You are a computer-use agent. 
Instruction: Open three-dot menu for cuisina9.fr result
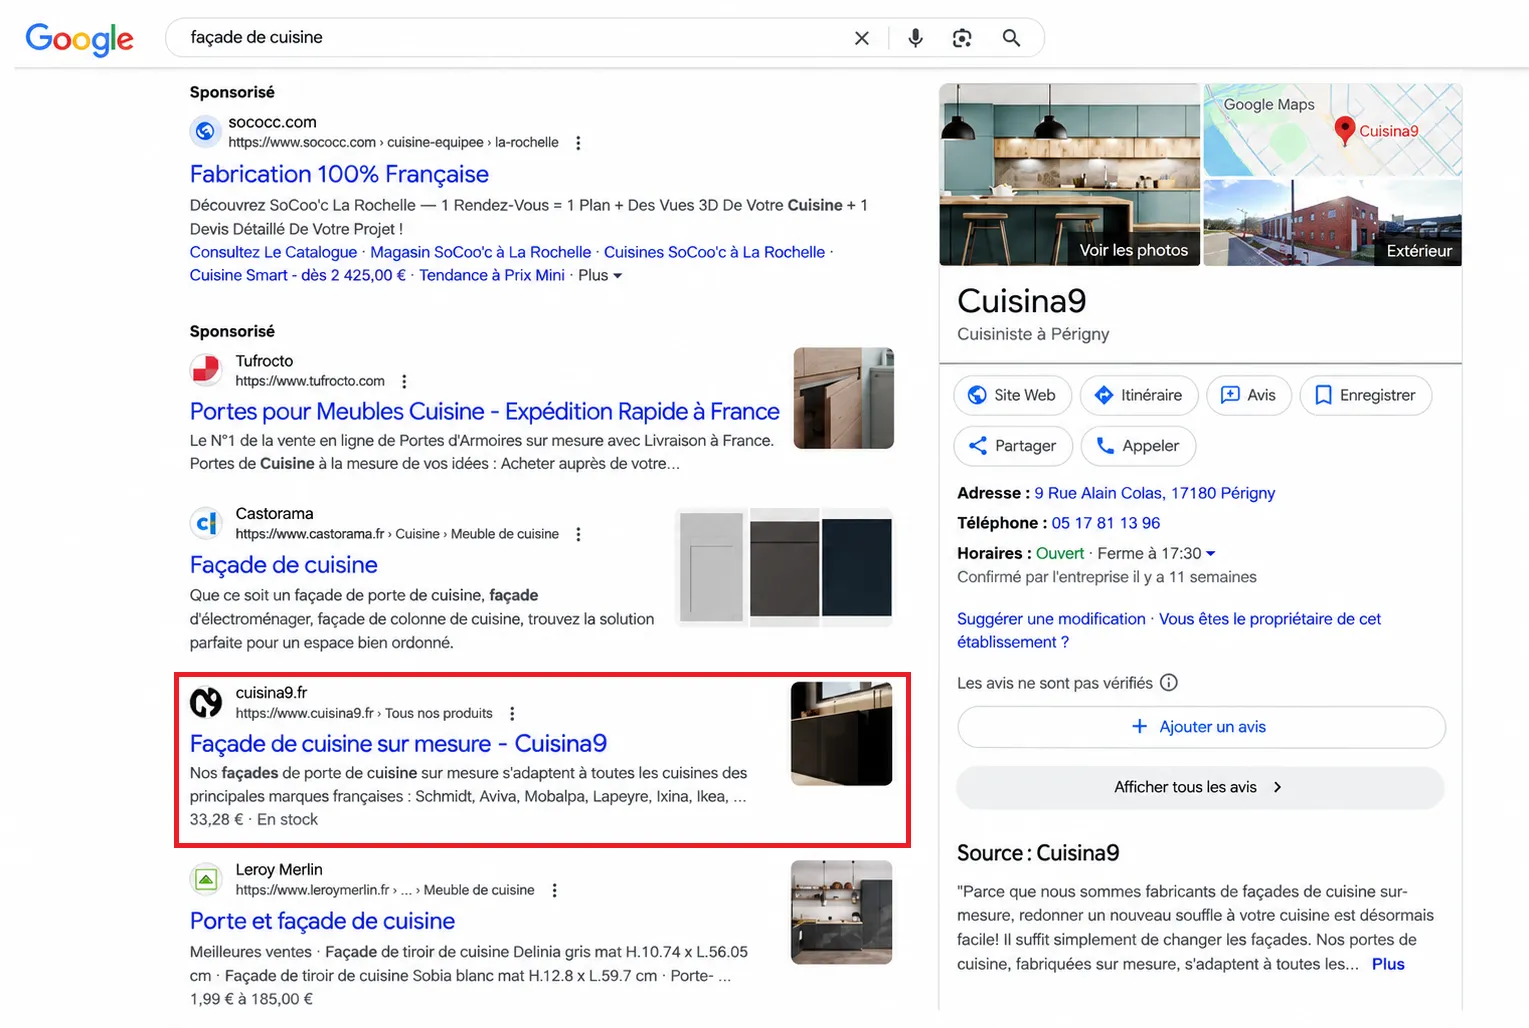[x=512, y=713]
